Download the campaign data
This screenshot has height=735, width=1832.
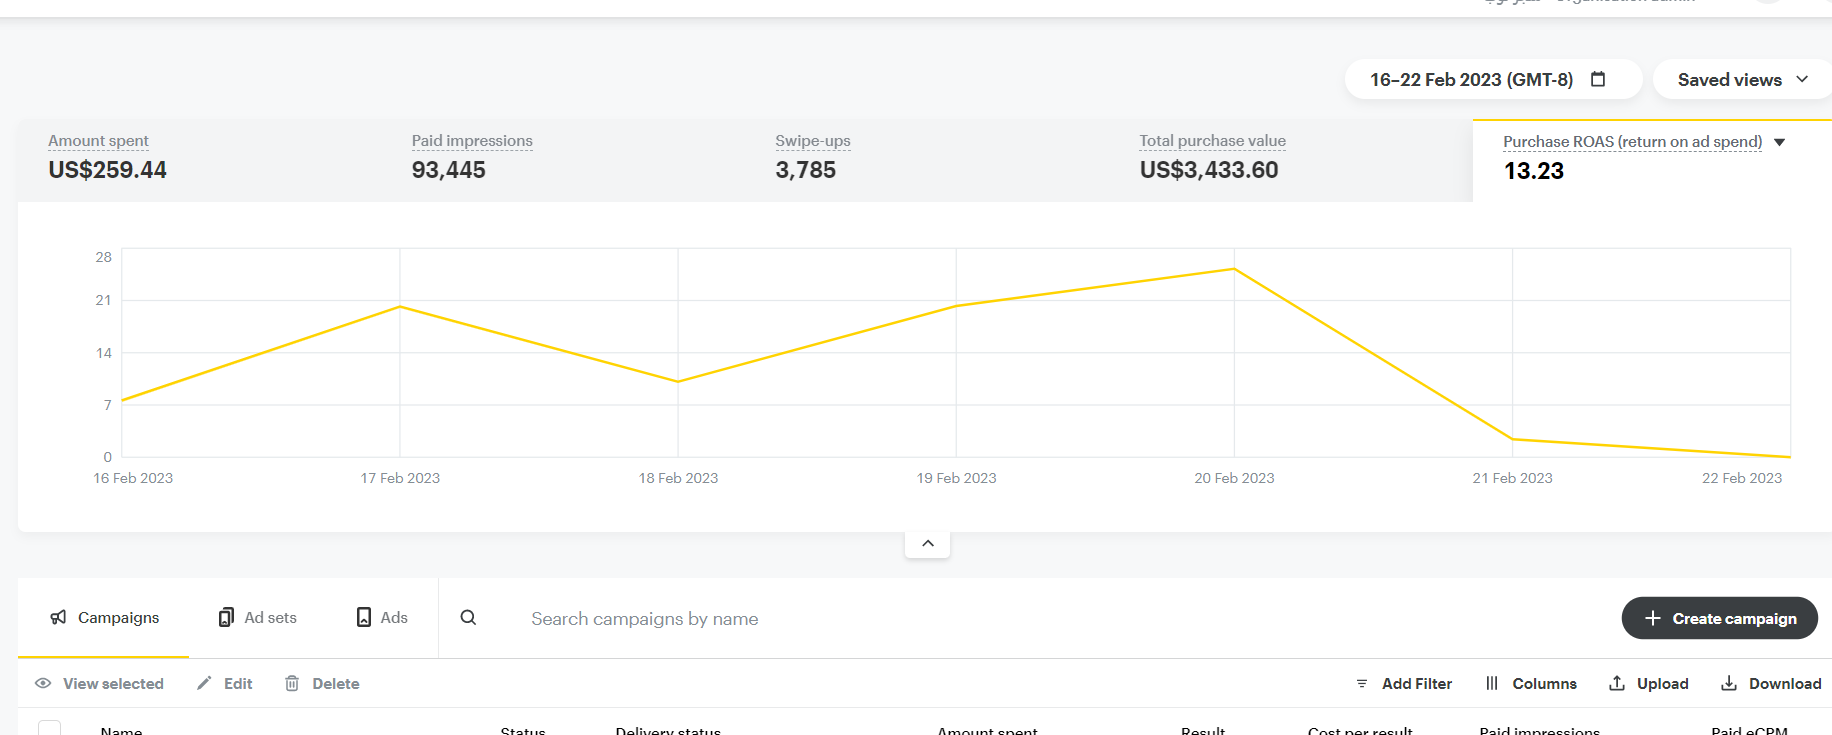[1771, 684]
